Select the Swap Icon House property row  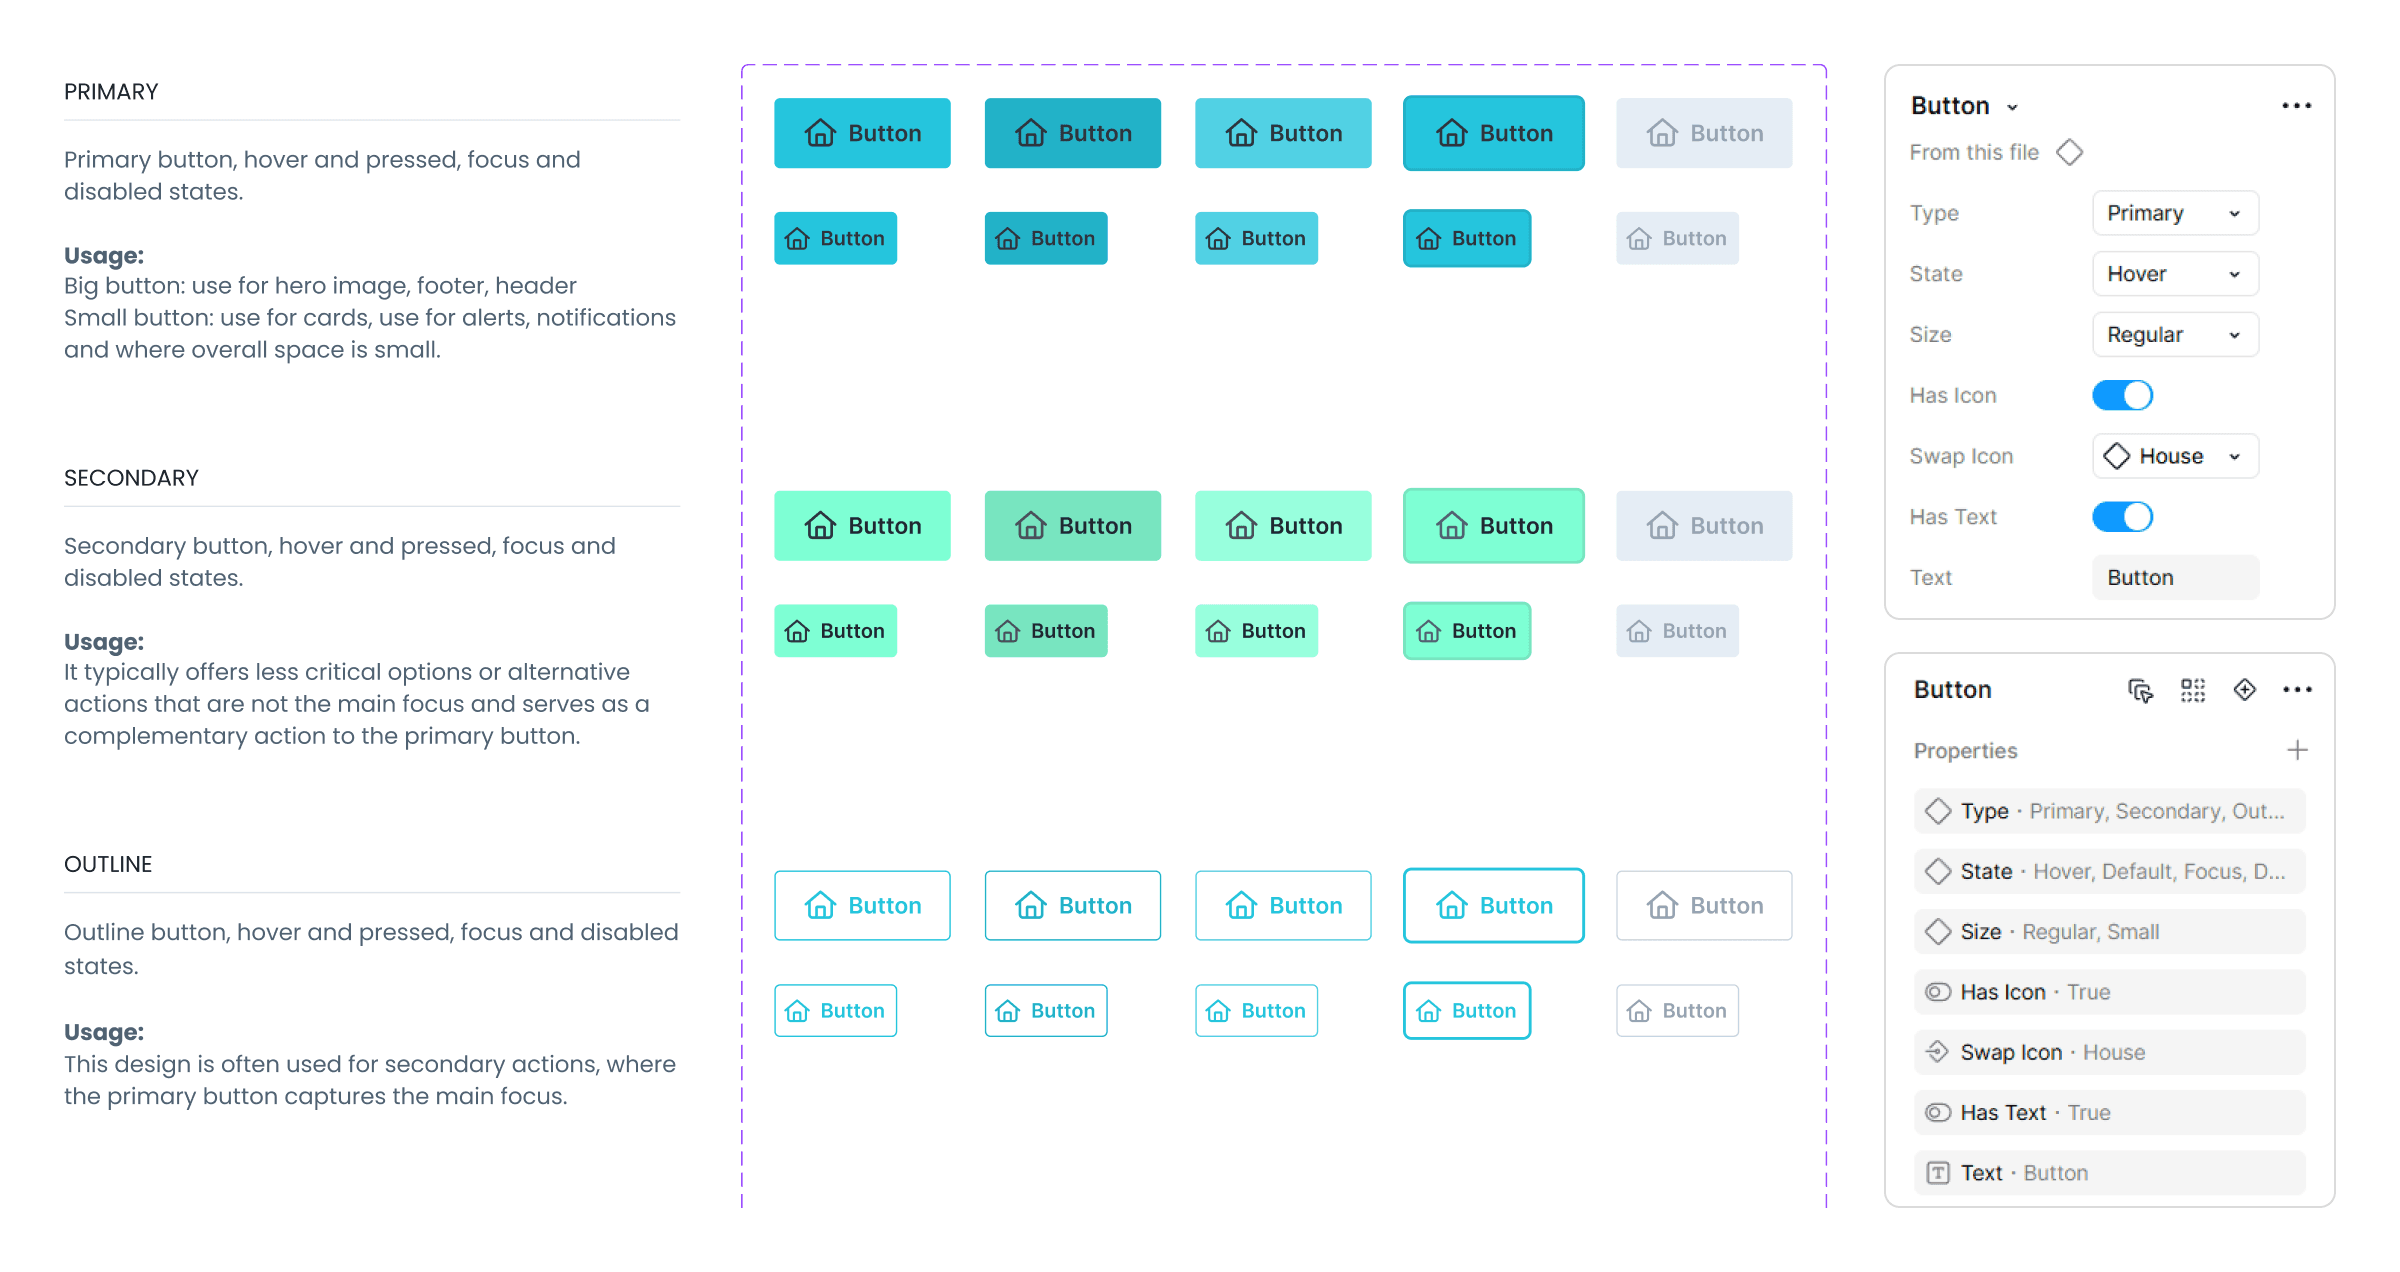(x=2109, y=1052)
